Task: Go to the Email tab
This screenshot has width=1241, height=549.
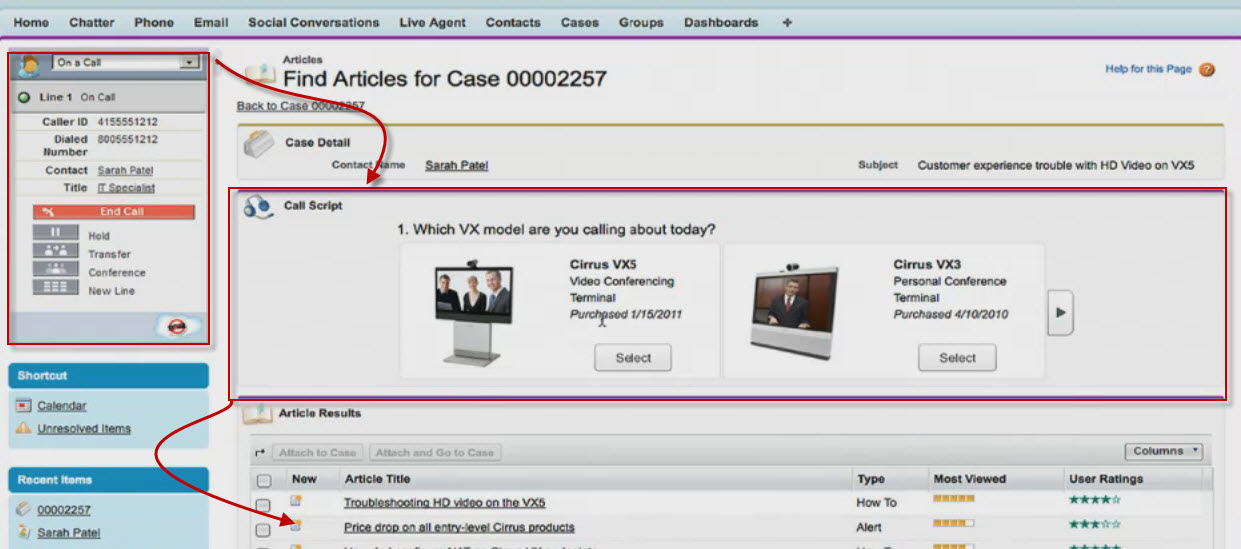Action: click(x=211, y=22)
